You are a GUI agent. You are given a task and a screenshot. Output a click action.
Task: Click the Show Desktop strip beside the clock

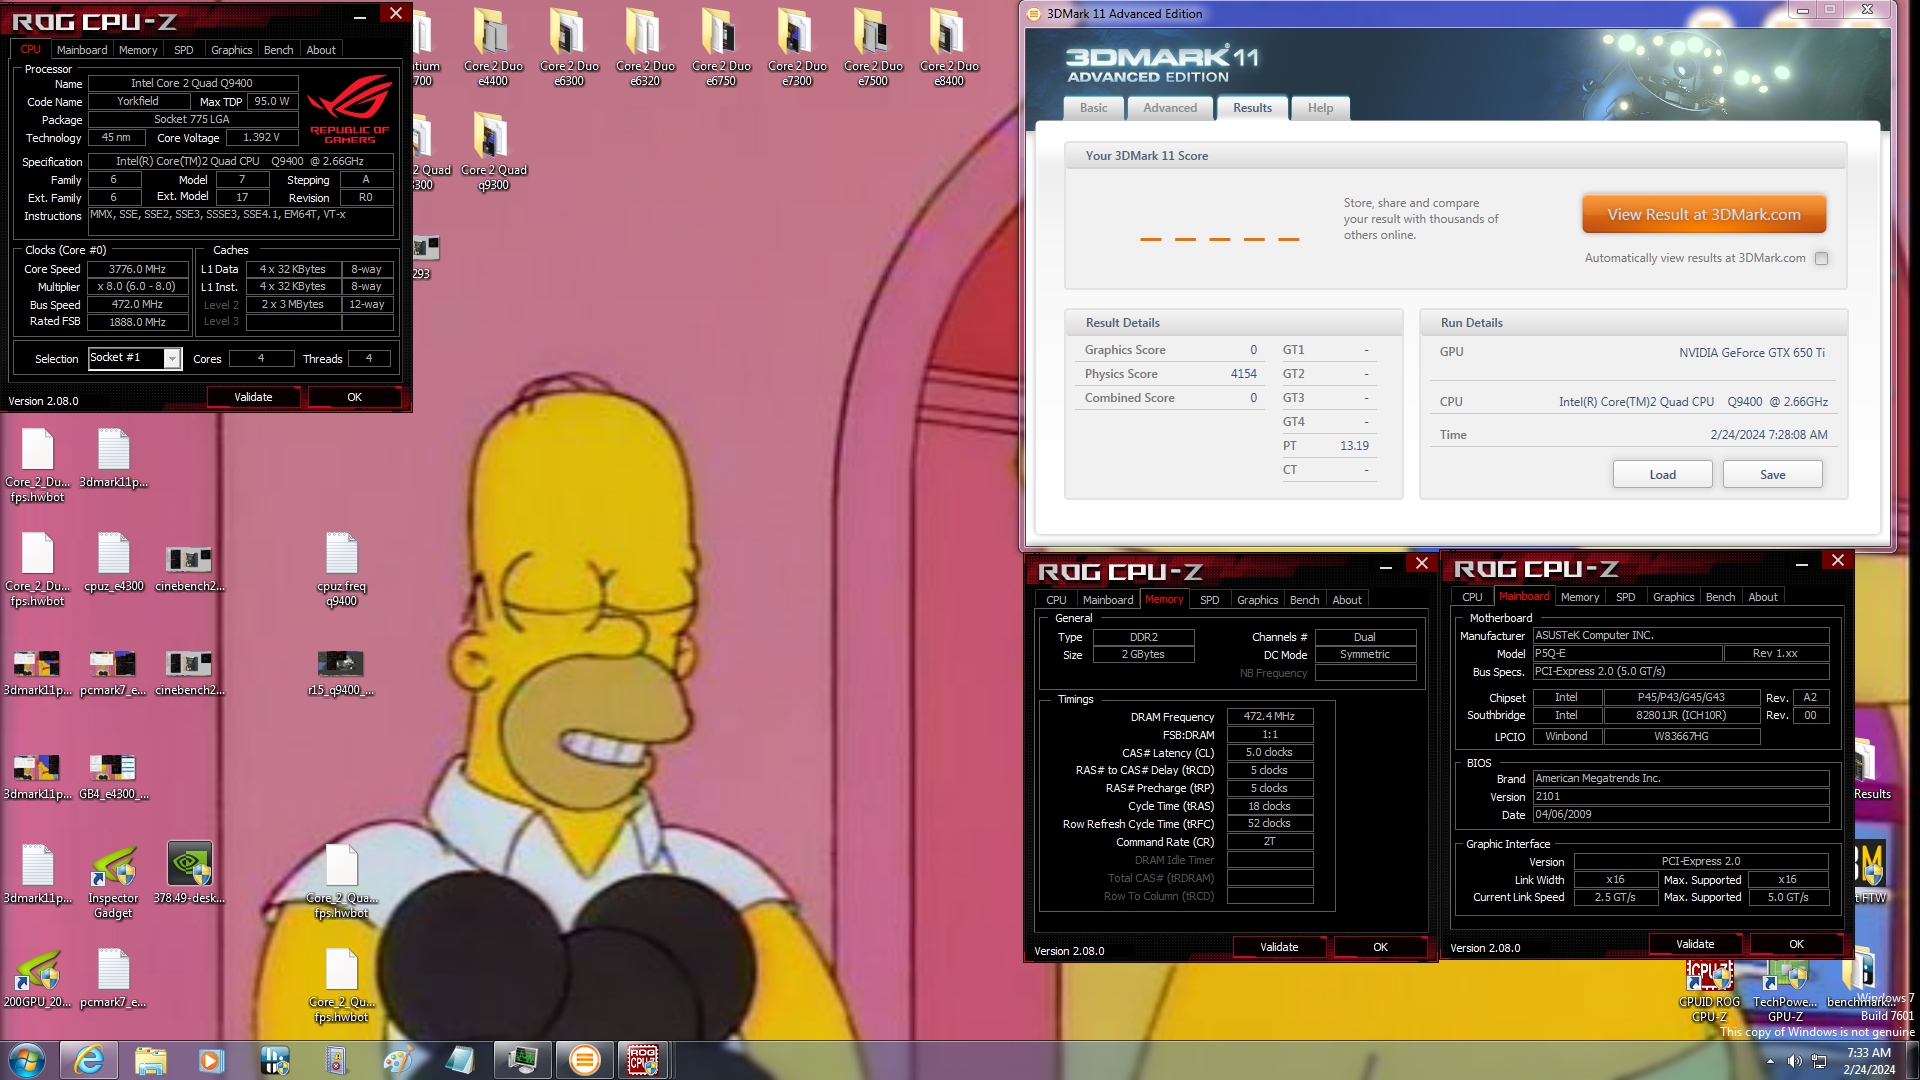(1912, 1060)
